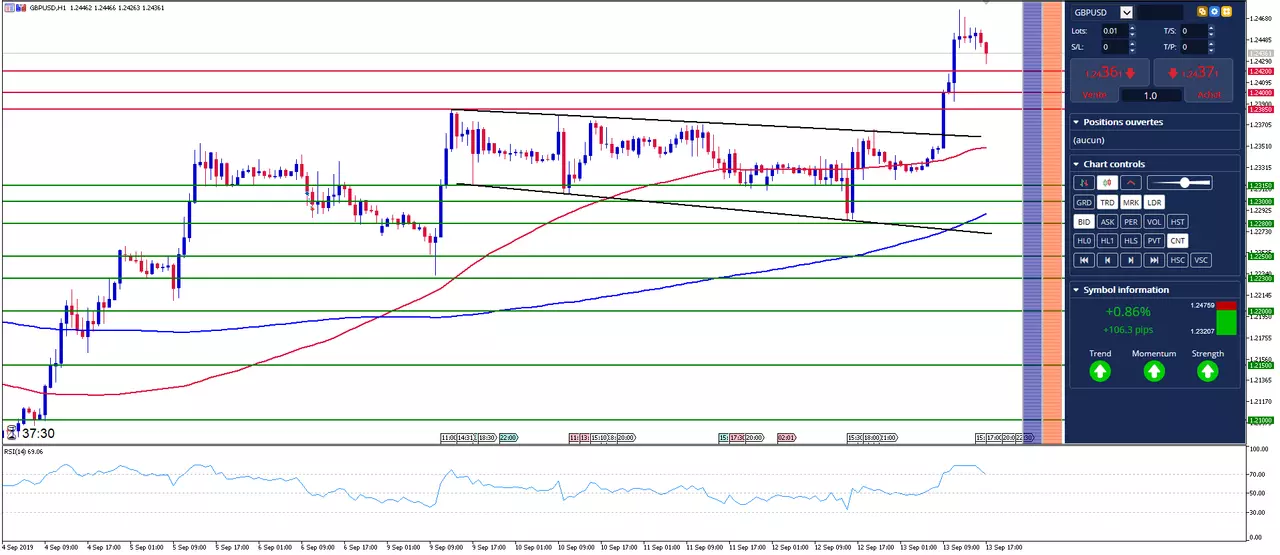Click the 1.0 spread value box

pos(1150,95)
